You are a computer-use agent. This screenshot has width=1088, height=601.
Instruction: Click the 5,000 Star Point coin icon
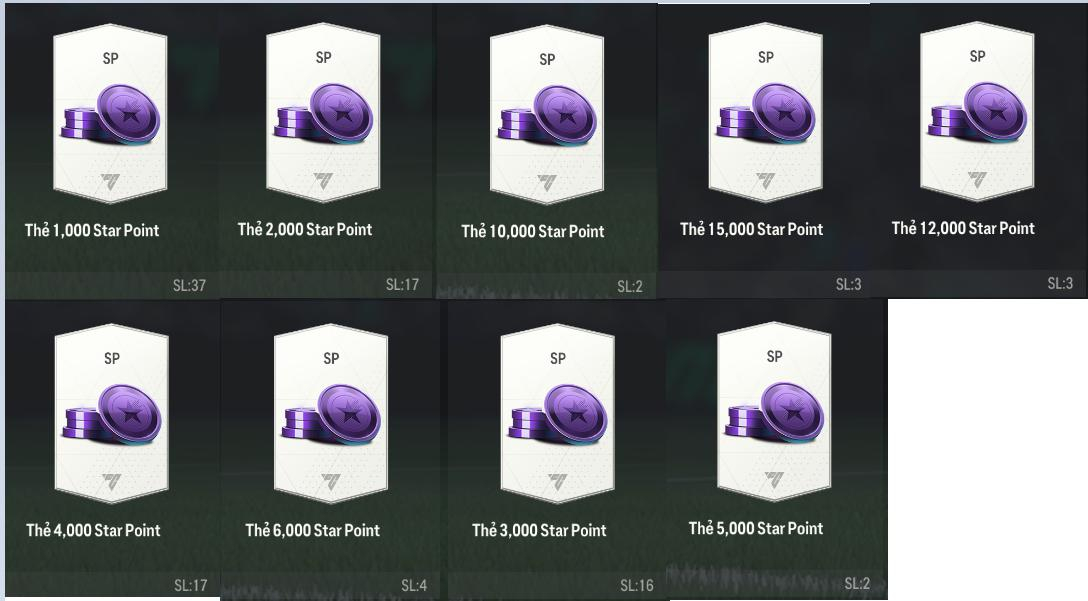[x=774, y=412]
